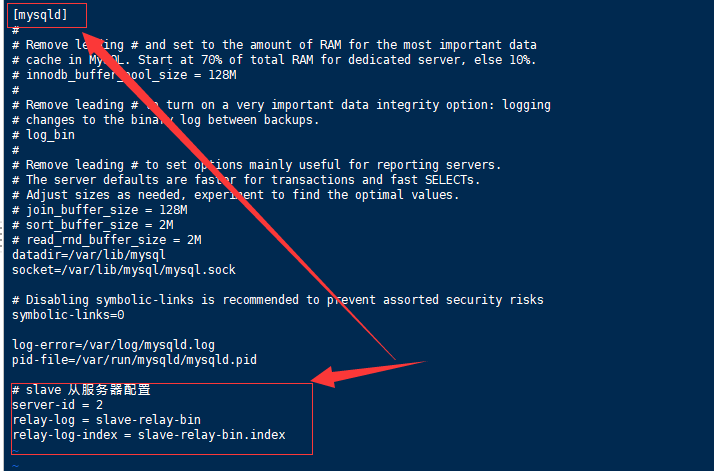Click the symbolic-links=0 setting
714x471 pixels.
(x=68, y=314)
